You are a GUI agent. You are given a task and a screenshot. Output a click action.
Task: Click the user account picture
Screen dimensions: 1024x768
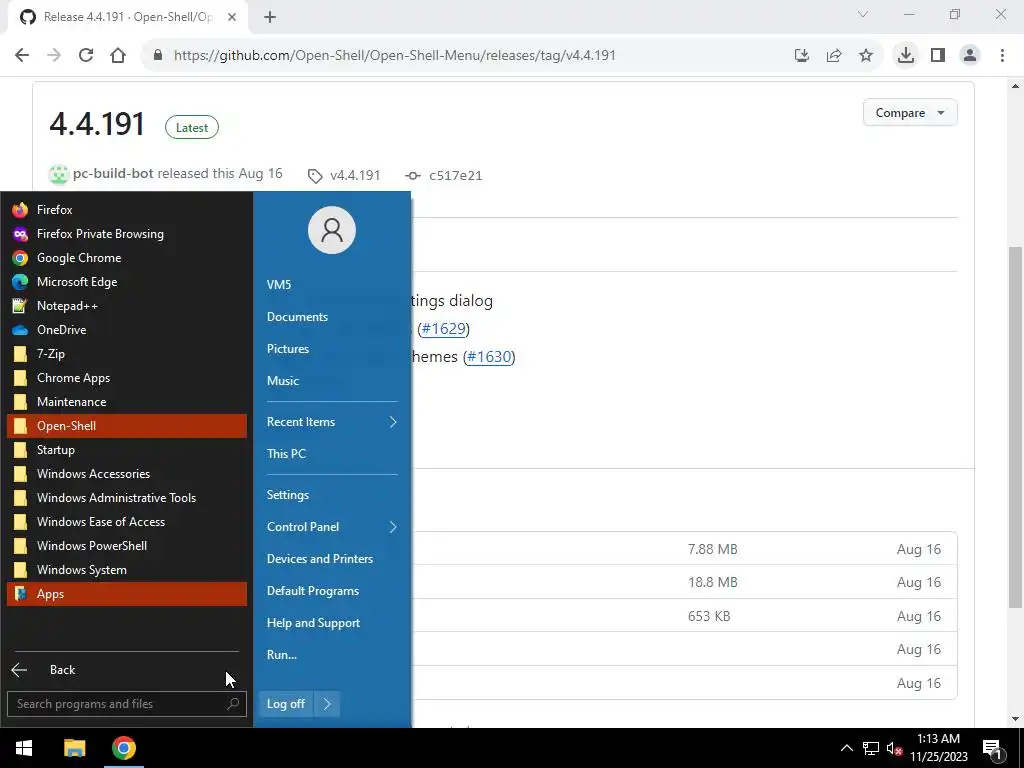pyautogui.click(x=332, y=230)
